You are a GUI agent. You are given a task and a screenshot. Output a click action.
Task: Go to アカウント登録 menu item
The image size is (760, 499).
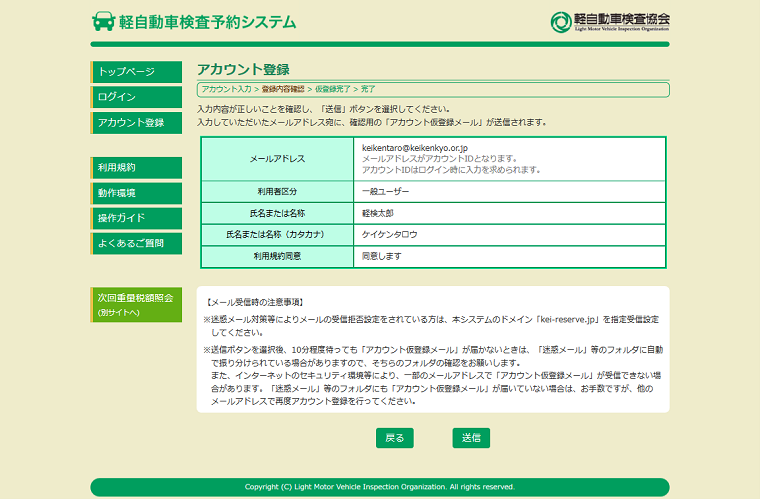(x=136, y=123)
